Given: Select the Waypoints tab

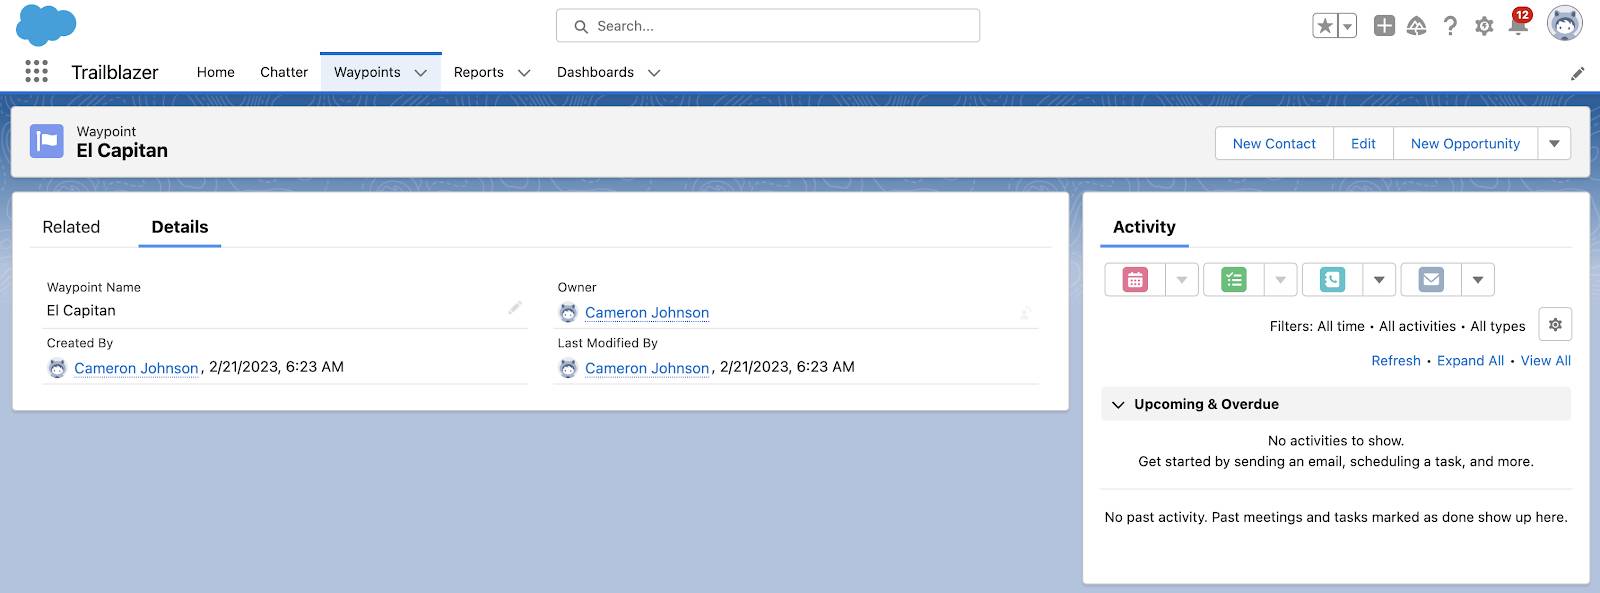Looking at the screenshot, I should pyautogui.click(x=367, y=72).
